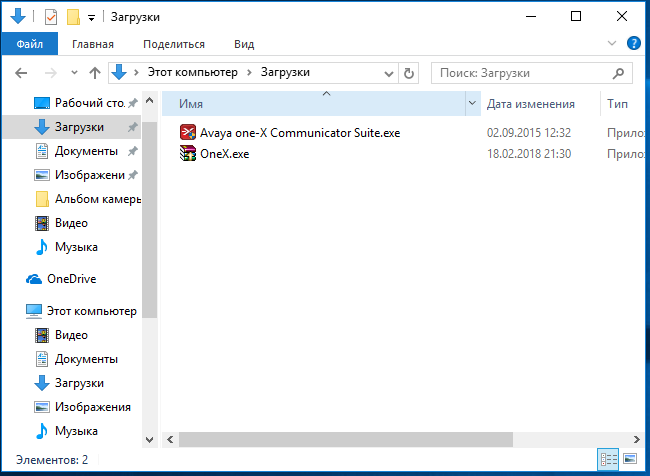The height and width of the screenshot is (476, 650).
Task: Go forward with the right arrow
Action: point(51,73)
